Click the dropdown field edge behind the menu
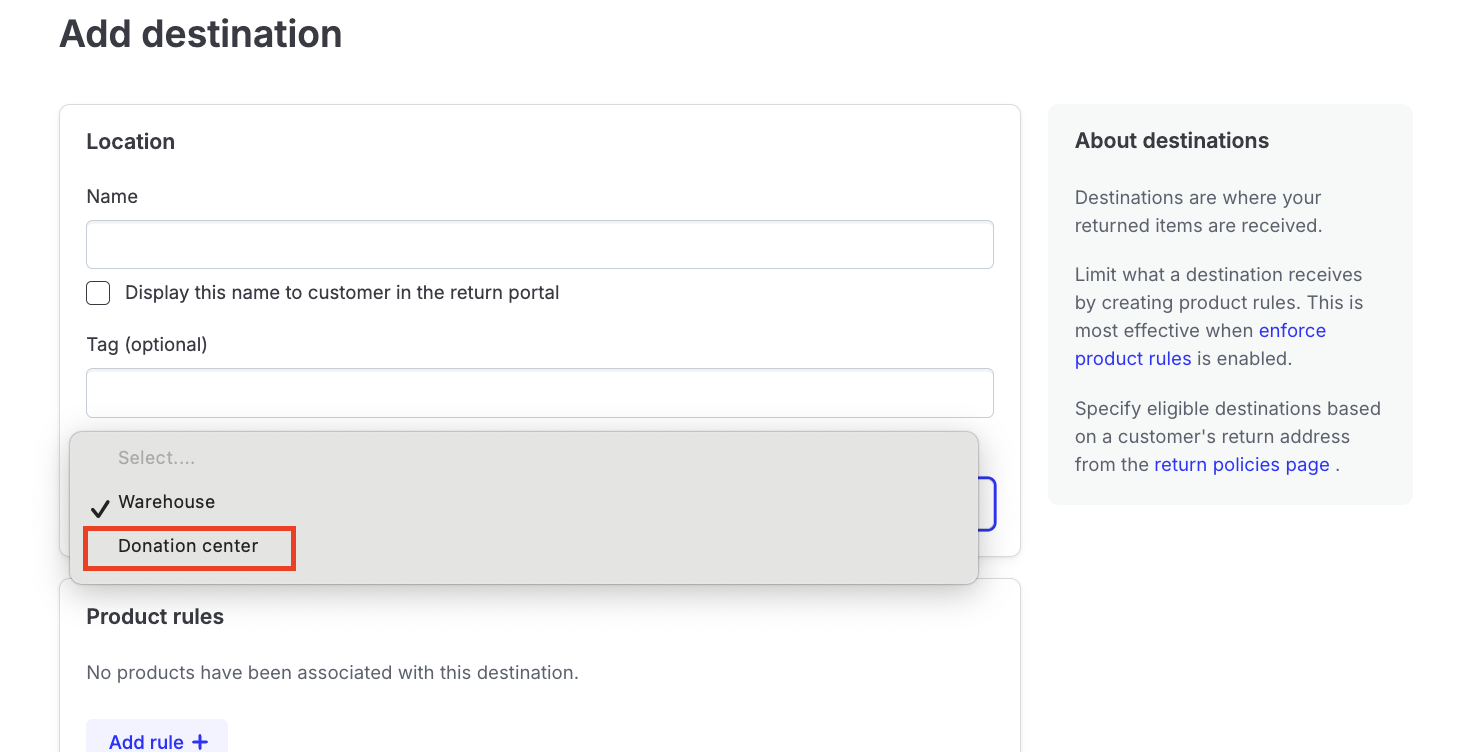The width and height of the screenshot is (1476, 752). tap(987, 503)
